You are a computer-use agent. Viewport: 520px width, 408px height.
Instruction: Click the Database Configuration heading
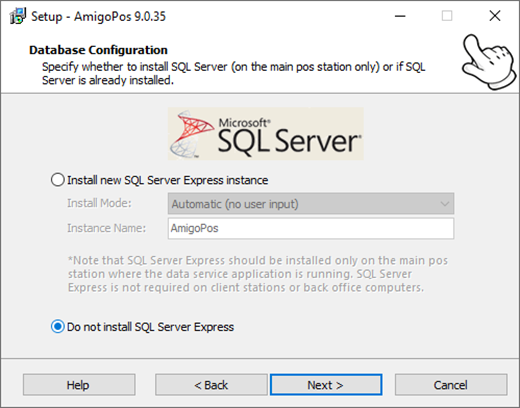pyautogui.click(x=98, y=50)
